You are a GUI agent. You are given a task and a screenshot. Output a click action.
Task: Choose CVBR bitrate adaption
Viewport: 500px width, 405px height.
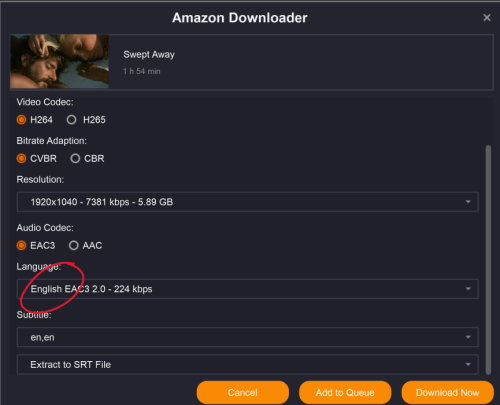(x=21, y=158)
